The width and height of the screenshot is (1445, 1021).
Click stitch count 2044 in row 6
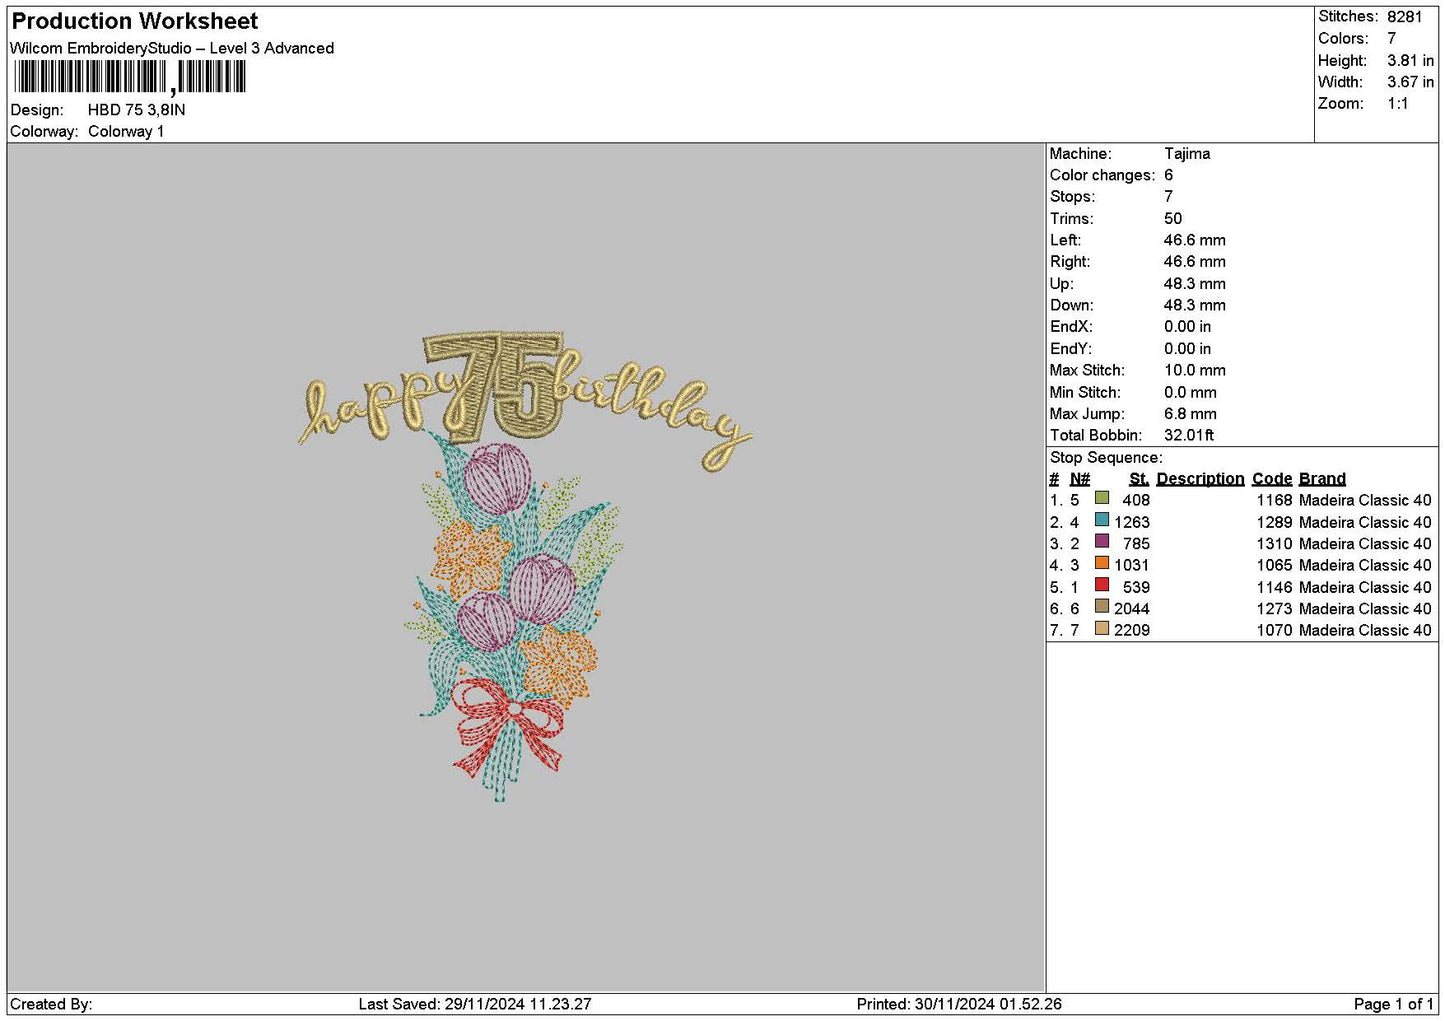click(1132, 609)
